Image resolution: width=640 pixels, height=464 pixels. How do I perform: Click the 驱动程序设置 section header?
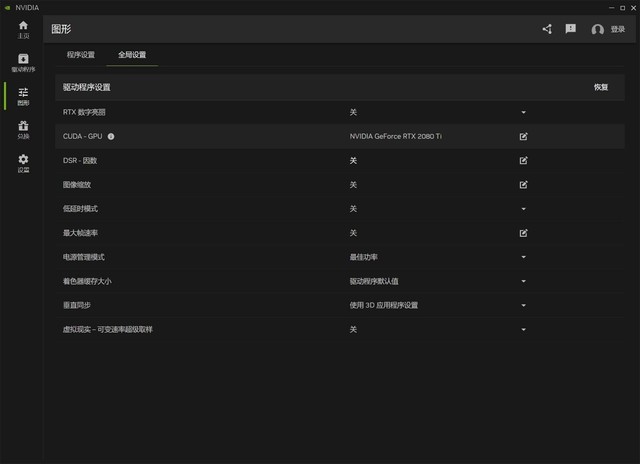(87, 87)
